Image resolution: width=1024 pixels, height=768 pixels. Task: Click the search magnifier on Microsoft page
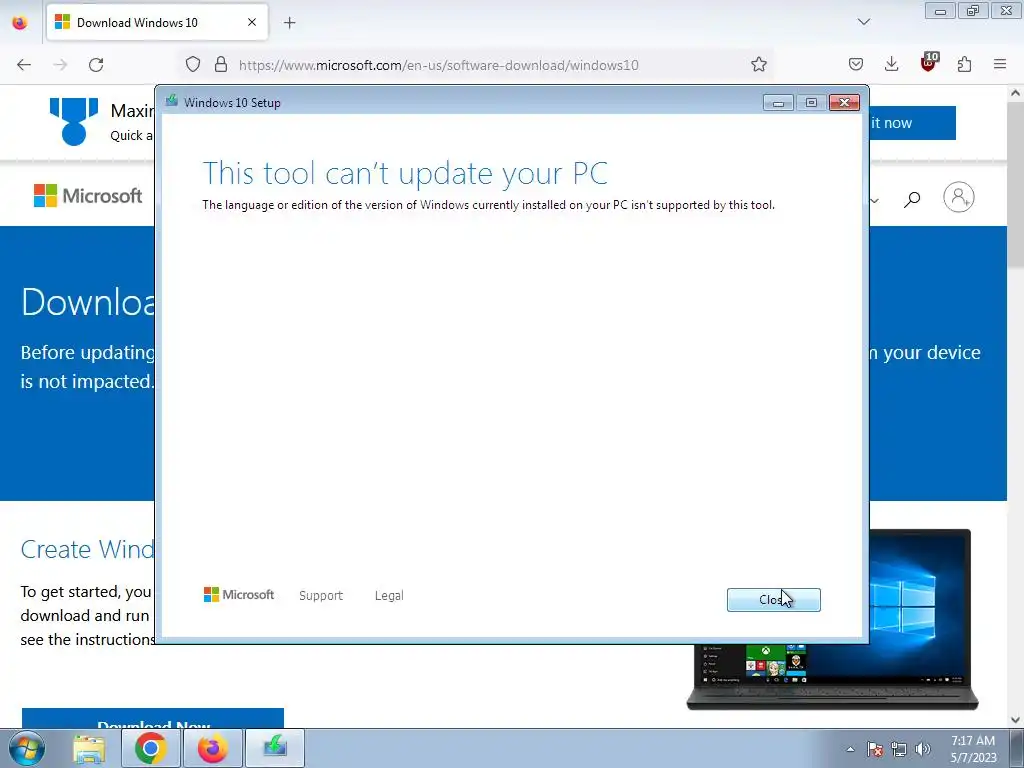912,199
